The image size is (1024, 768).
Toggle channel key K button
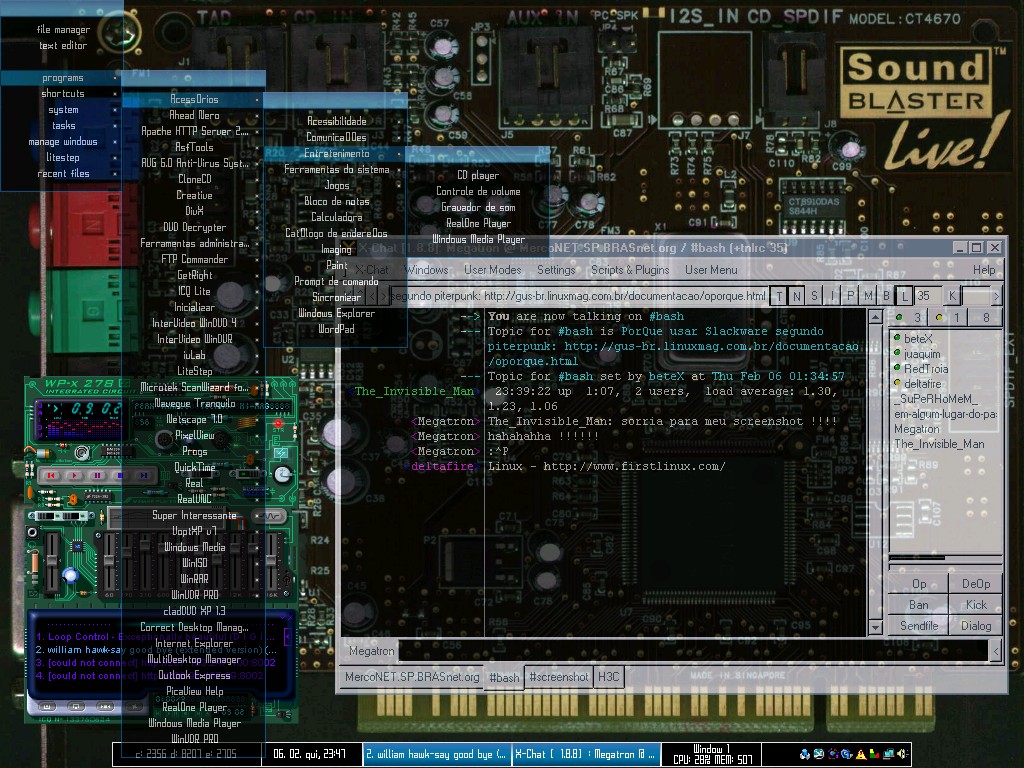click(952, 296)
